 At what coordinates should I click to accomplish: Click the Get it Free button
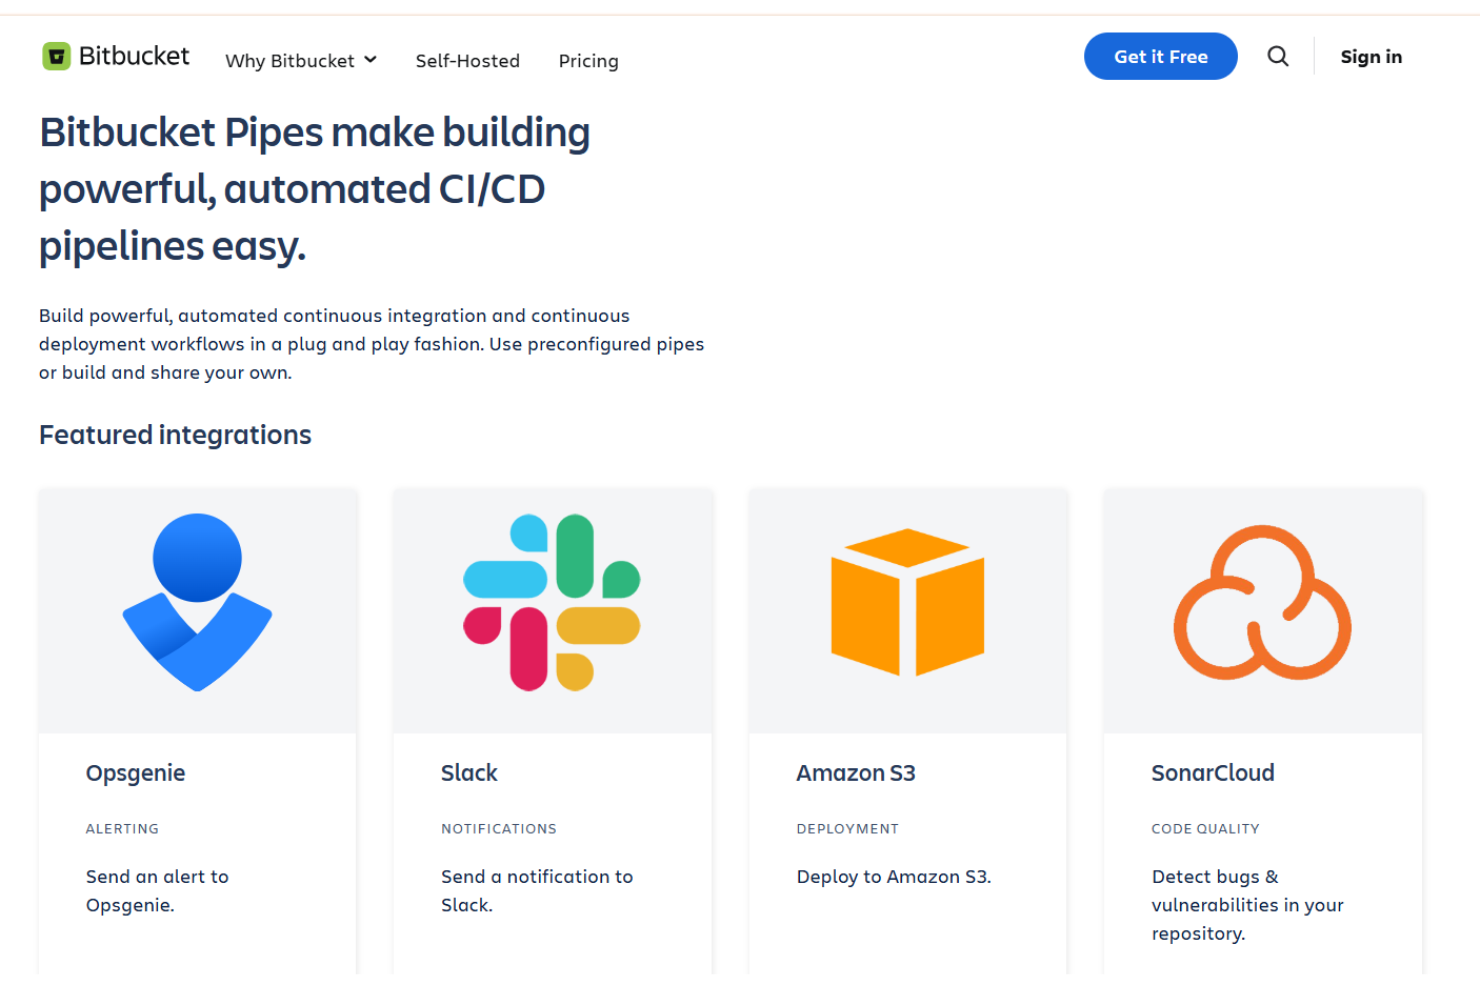(1160, 56)
